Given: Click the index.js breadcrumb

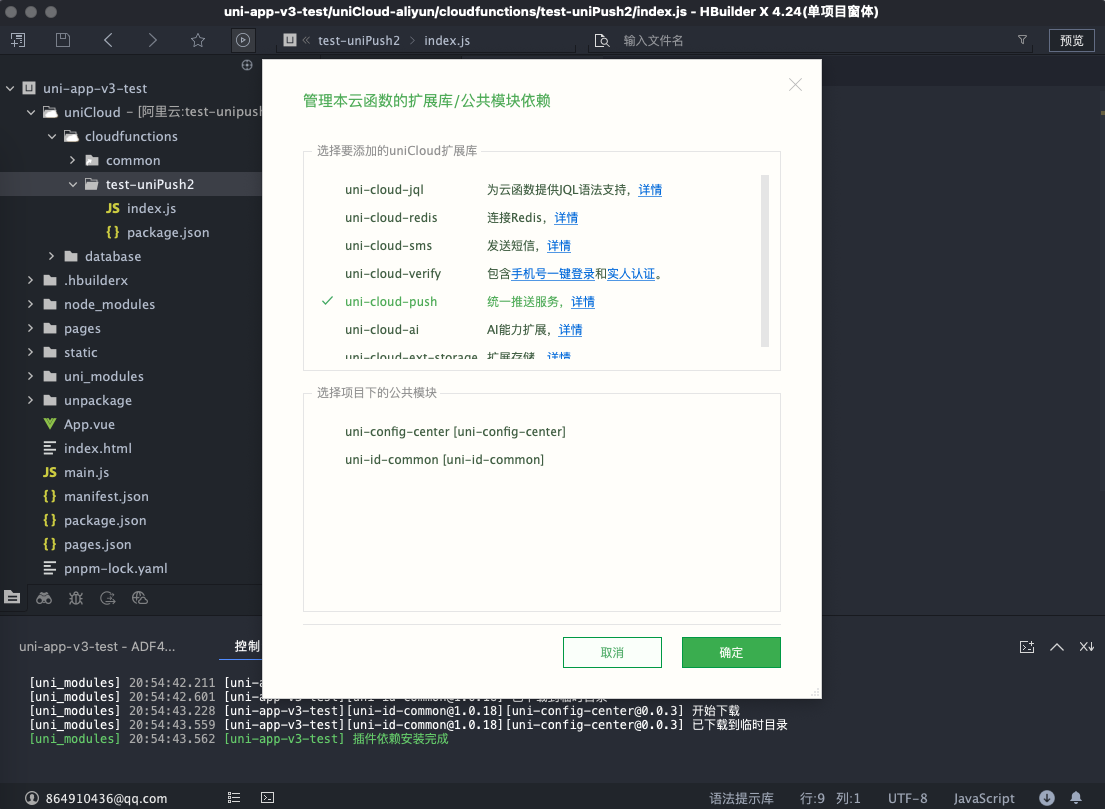Looking at the screenshot, I should [447, 40].
